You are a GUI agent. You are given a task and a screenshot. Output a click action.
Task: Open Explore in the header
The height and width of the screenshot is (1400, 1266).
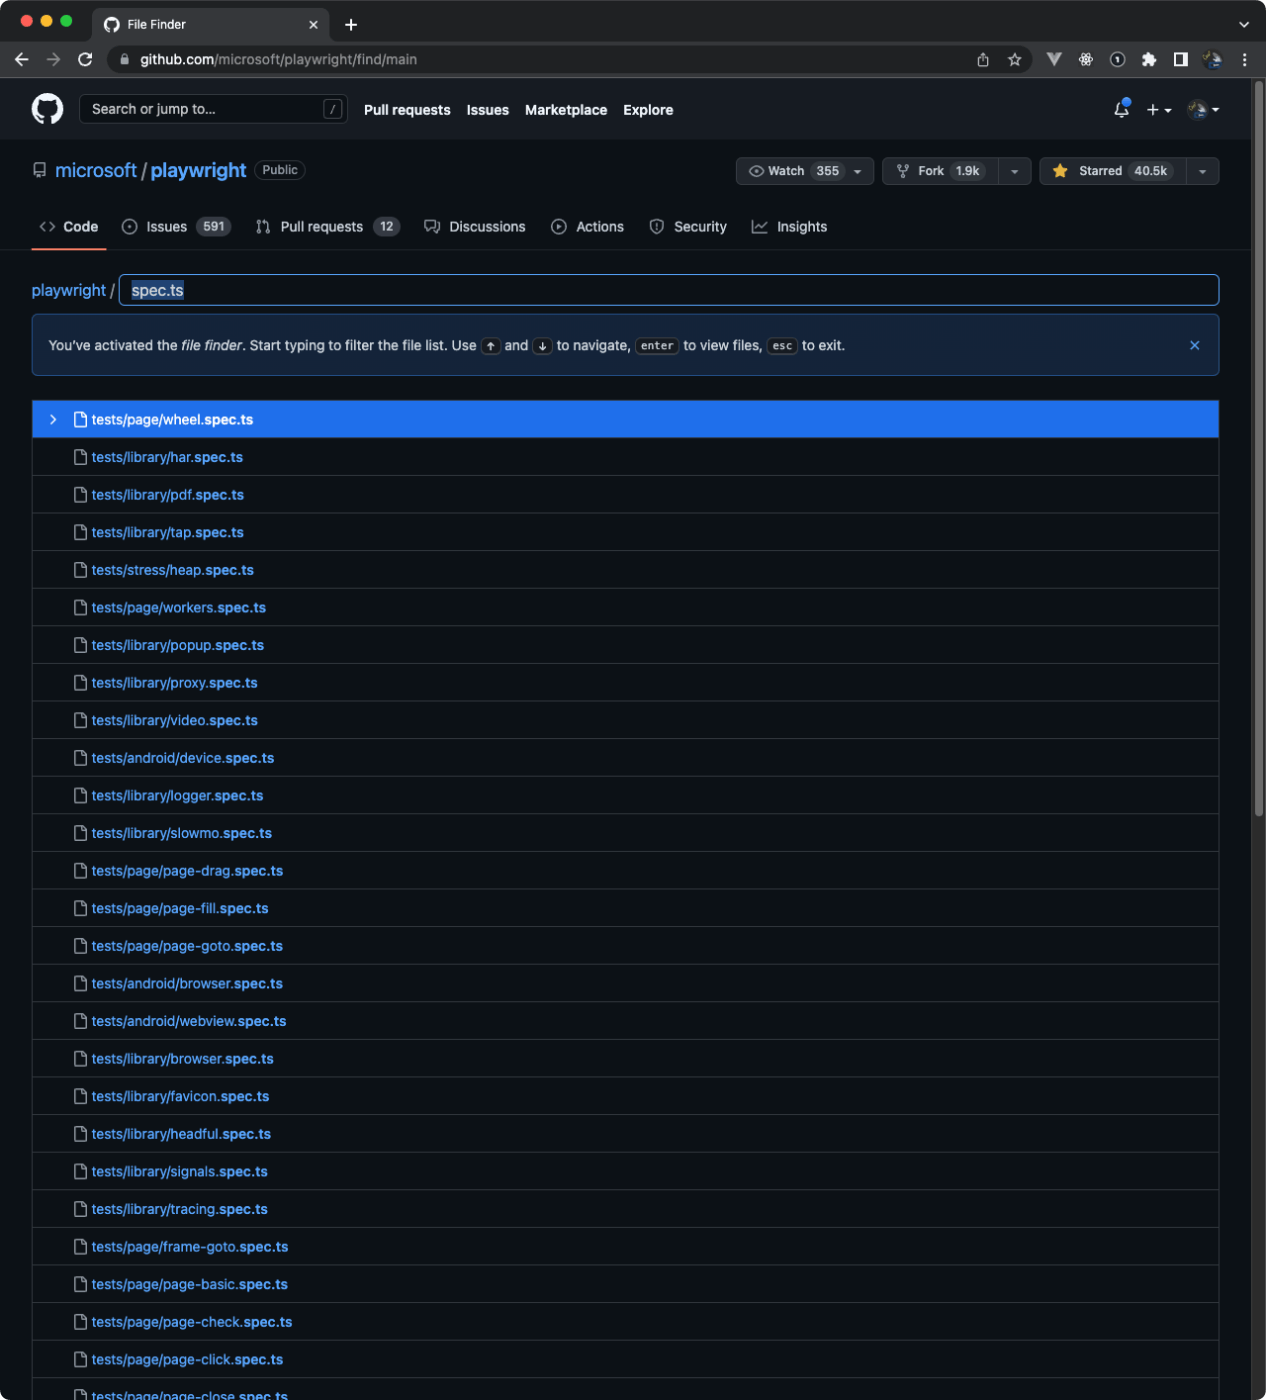(648, 110)
